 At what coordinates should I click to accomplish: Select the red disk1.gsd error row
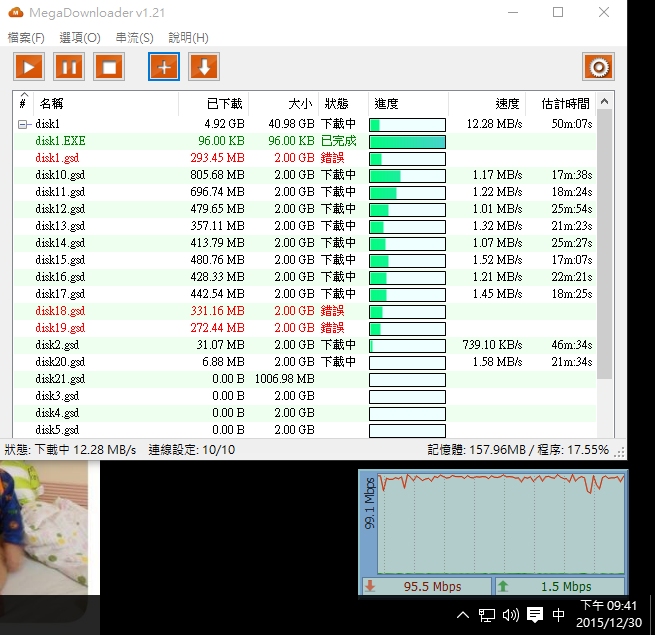[305, 158]
